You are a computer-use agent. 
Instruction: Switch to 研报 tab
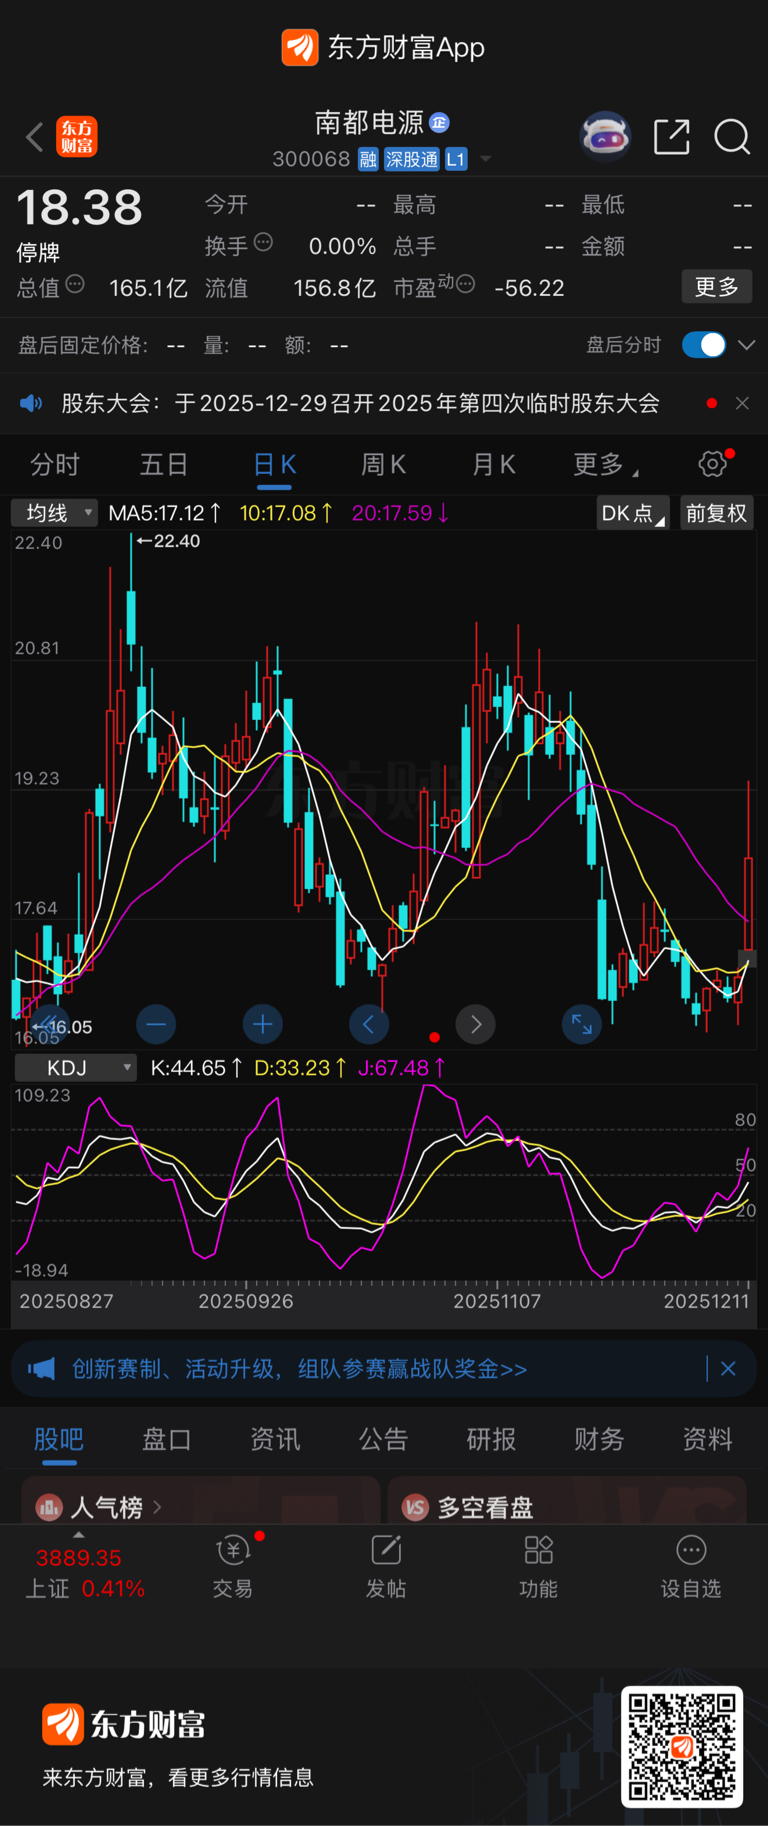point(491,1439)
